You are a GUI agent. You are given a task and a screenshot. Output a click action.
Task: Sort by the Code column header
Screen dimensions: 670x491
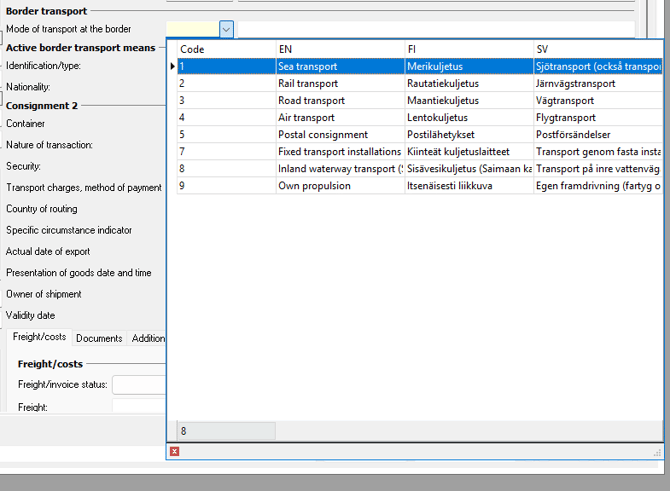(x=225, y=49)
